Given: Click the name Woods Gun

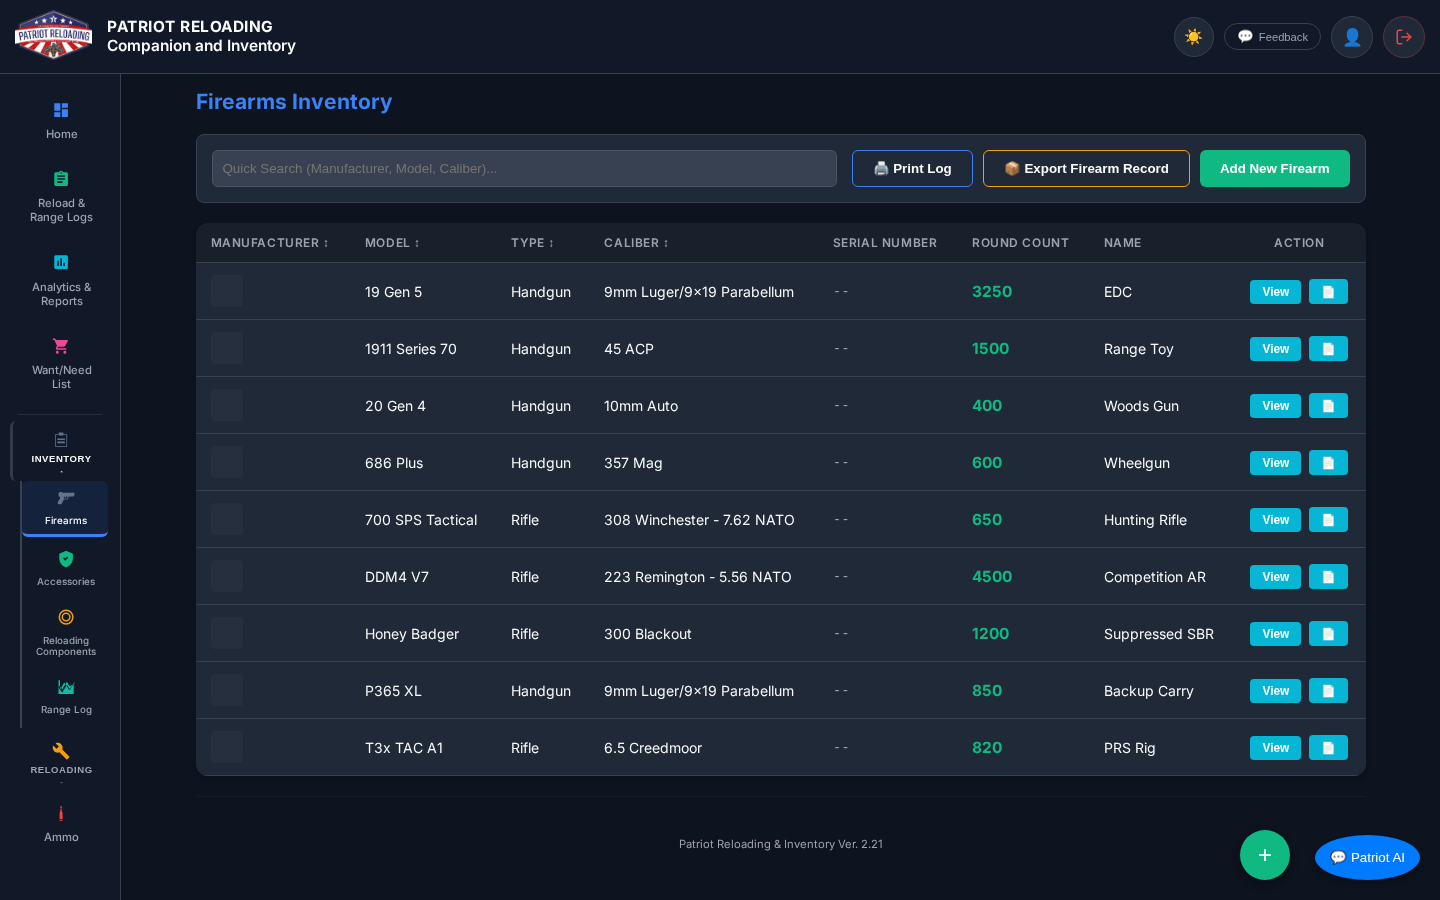Looking at the screenshot, I should 1141,406.
